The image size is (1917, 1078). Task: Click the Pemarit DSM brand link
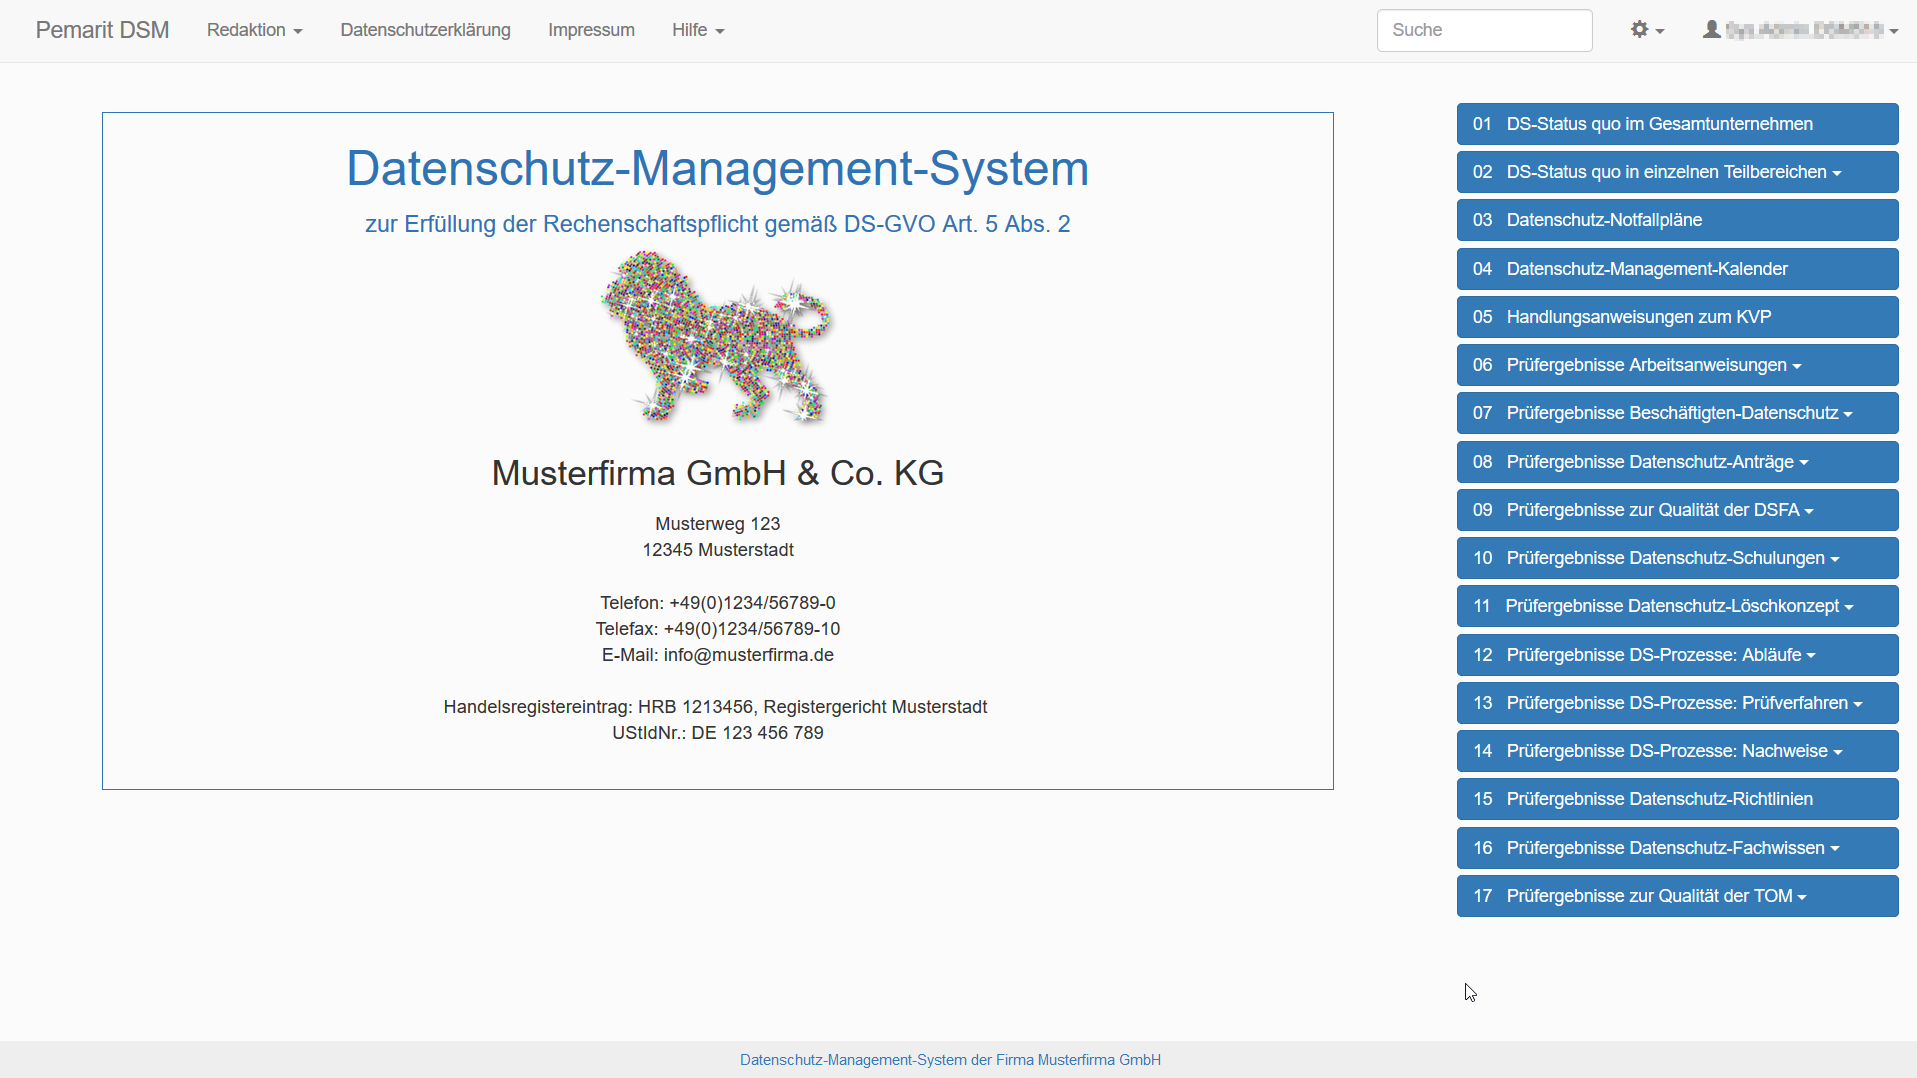pos(102,30)
